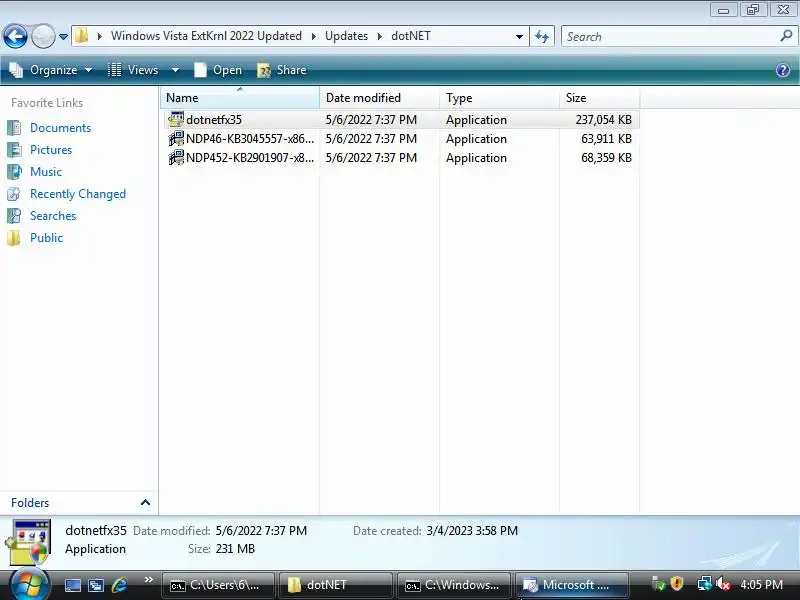Open the Windows Start orb

click(x=29, y=585)
